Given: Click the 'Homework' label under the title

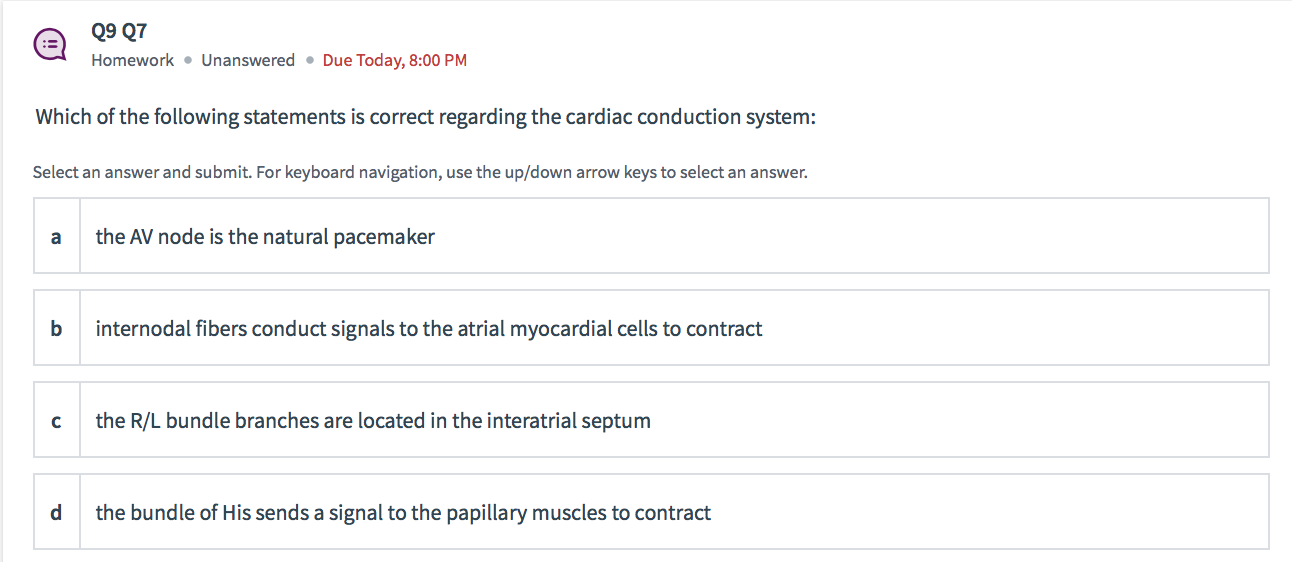Looking at the screenshot, I should pos(132,60).
